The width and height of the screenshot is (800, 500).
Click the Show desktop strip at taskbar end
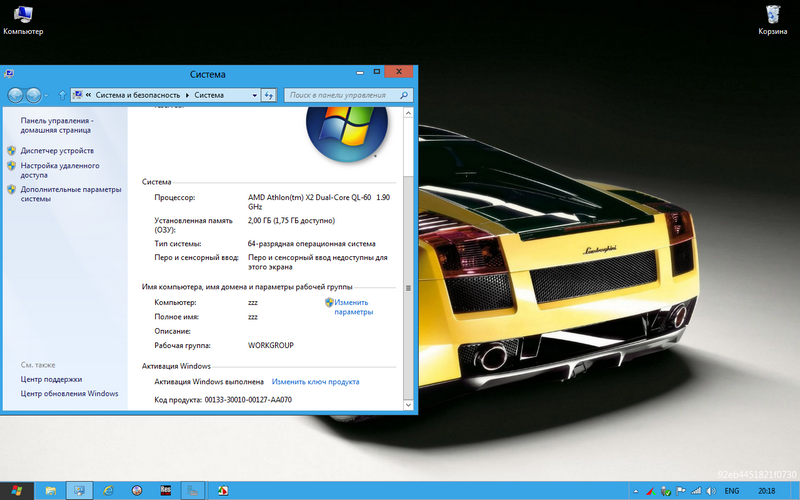pyautogui.click(x=794, y=491)
